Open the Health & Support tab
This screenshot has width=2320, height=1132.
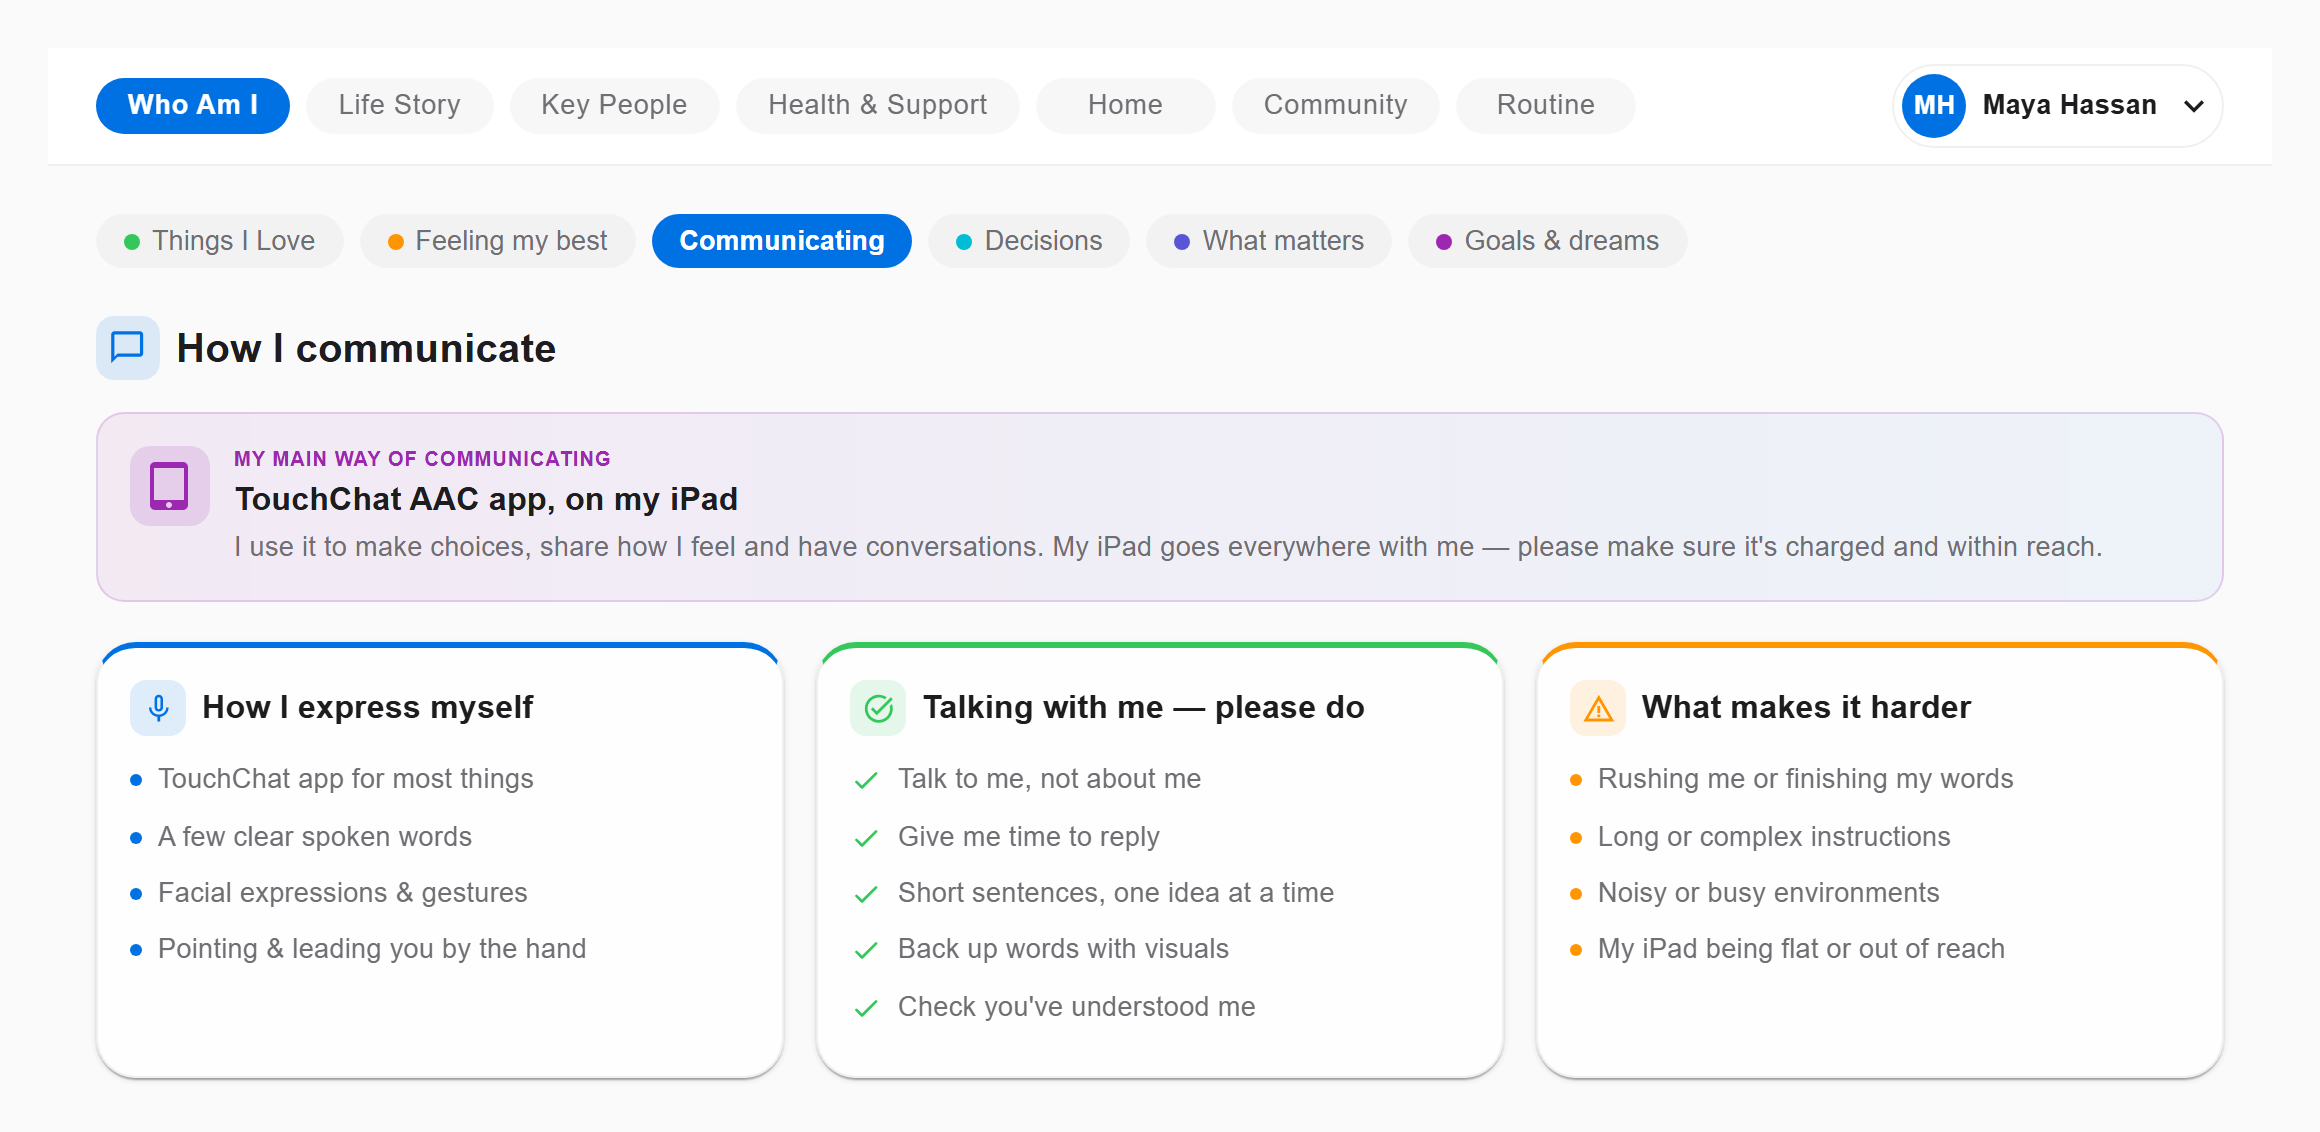[x=877, y=105]
